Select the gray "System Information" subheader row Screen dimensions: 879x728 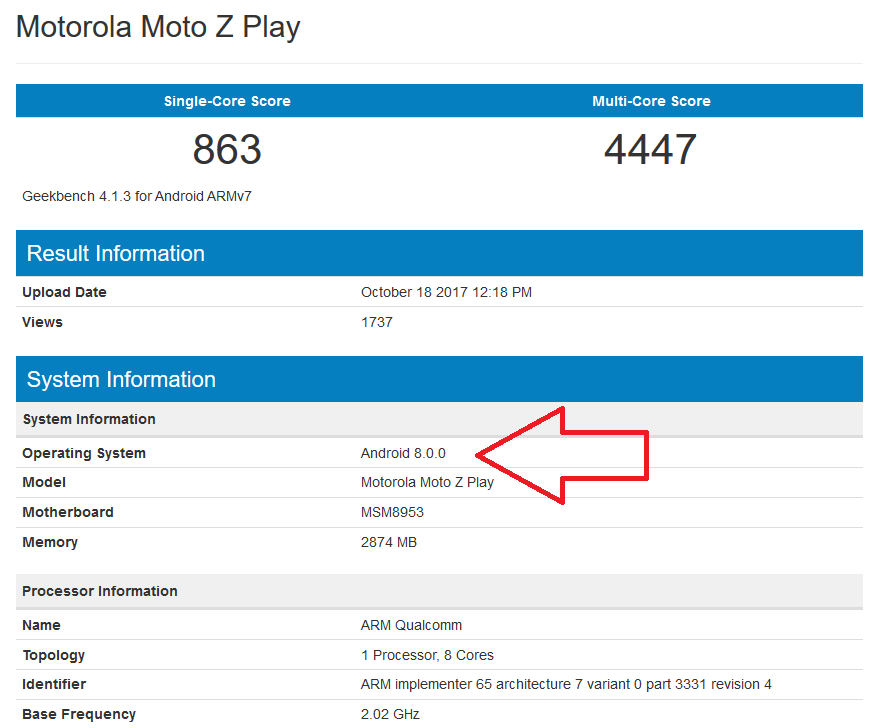tap(440, 419)
